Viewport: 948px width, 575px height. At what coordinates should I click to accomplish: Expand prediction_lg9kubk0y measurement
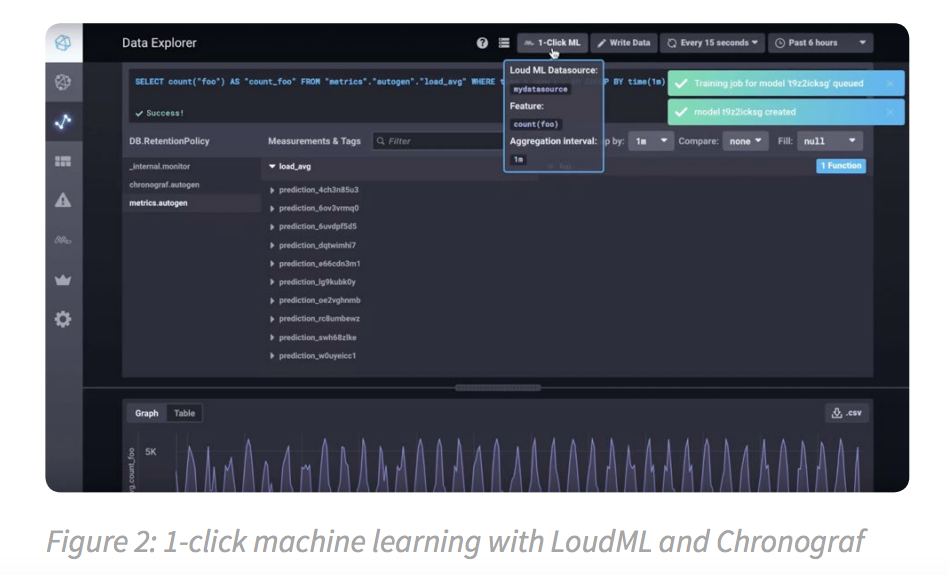(x=313, y=282)
